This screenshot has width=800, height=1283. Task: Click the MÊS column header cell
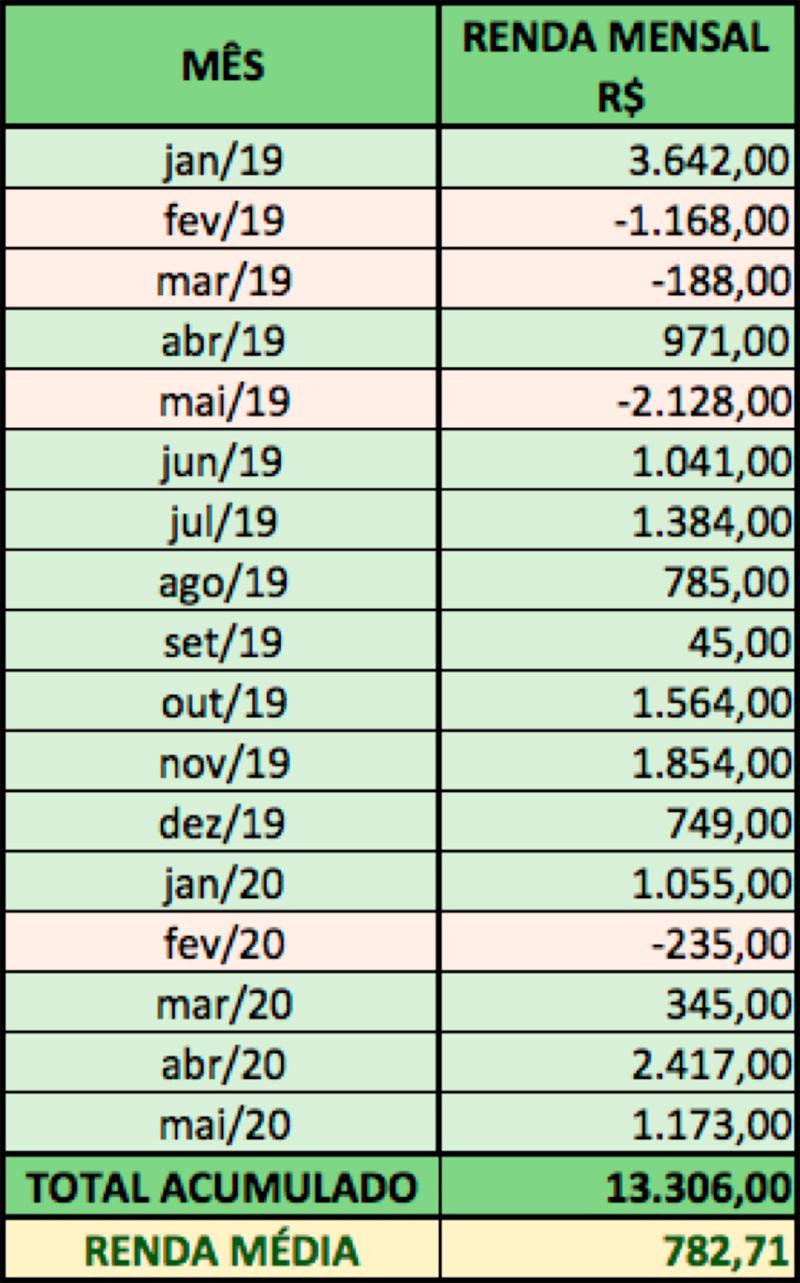pyautogui.click(x=222, y=66)
